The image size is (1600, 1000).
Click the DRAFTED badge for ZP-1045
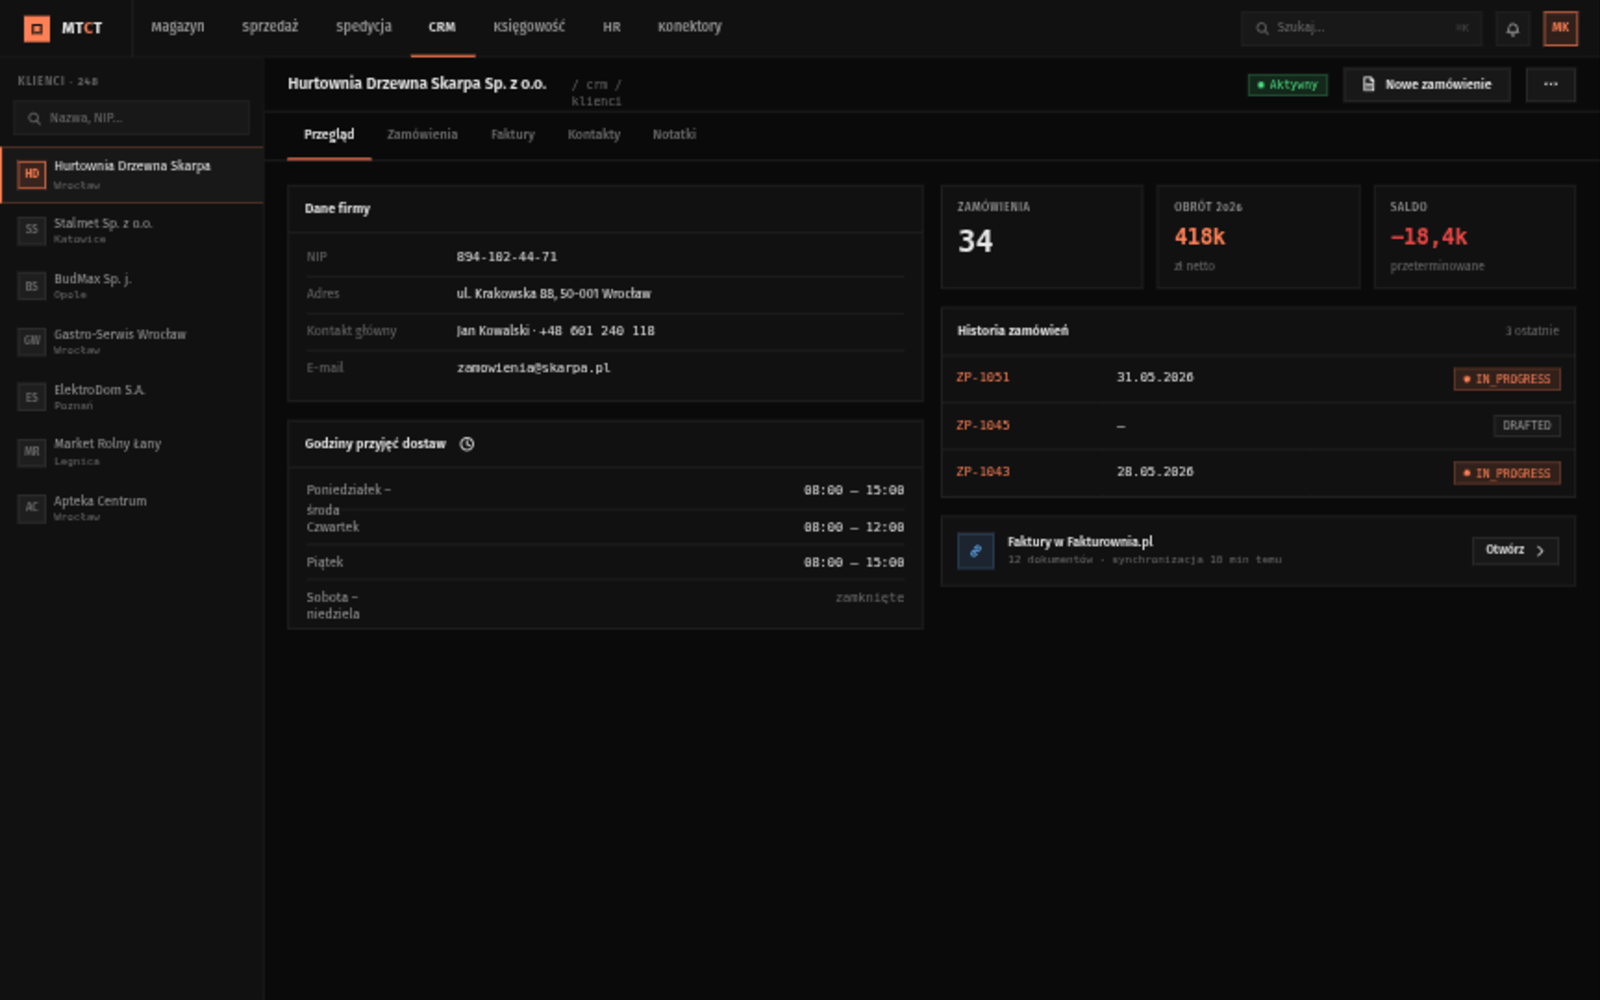click(x=1527, y=426)
